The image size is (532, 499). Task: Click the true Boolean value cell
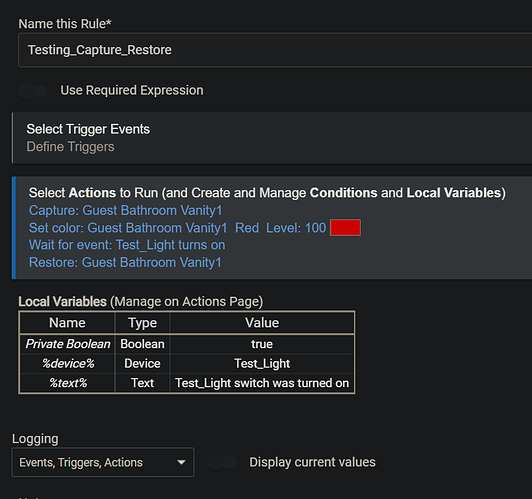(x=262, y=344)
